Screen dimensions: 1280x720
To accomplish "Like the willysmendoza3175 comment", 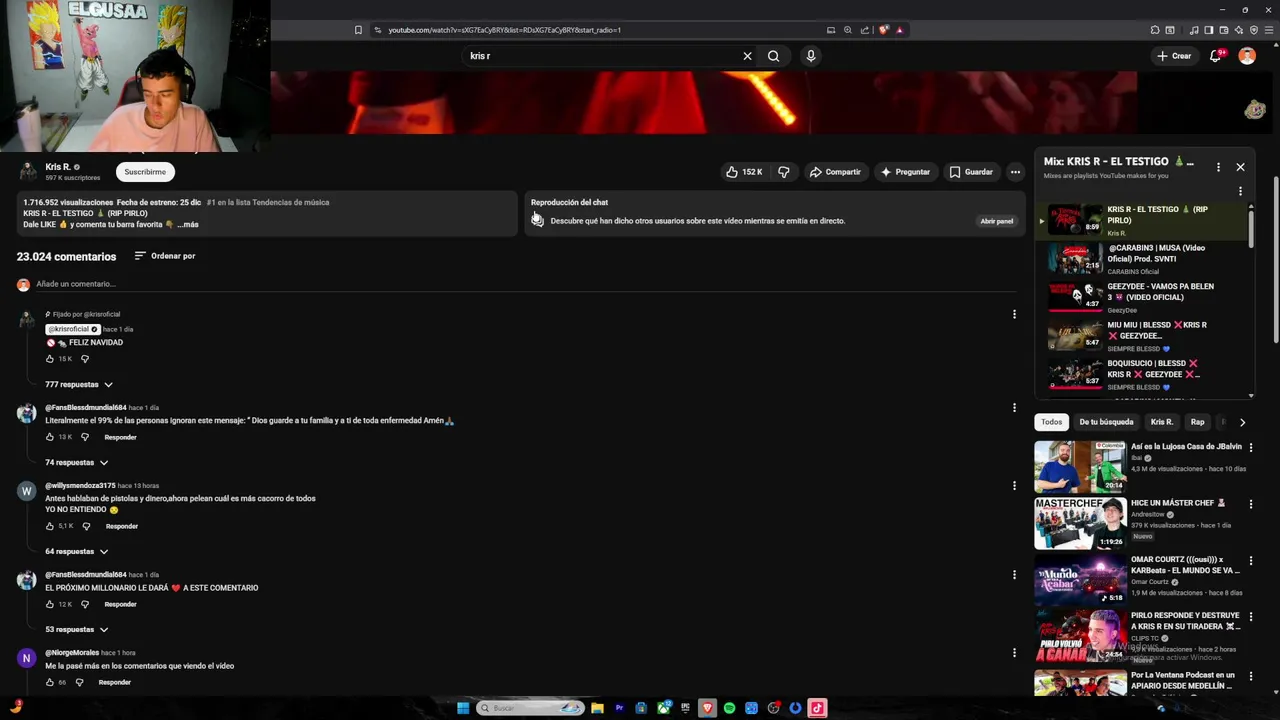I will pos(50,526).
